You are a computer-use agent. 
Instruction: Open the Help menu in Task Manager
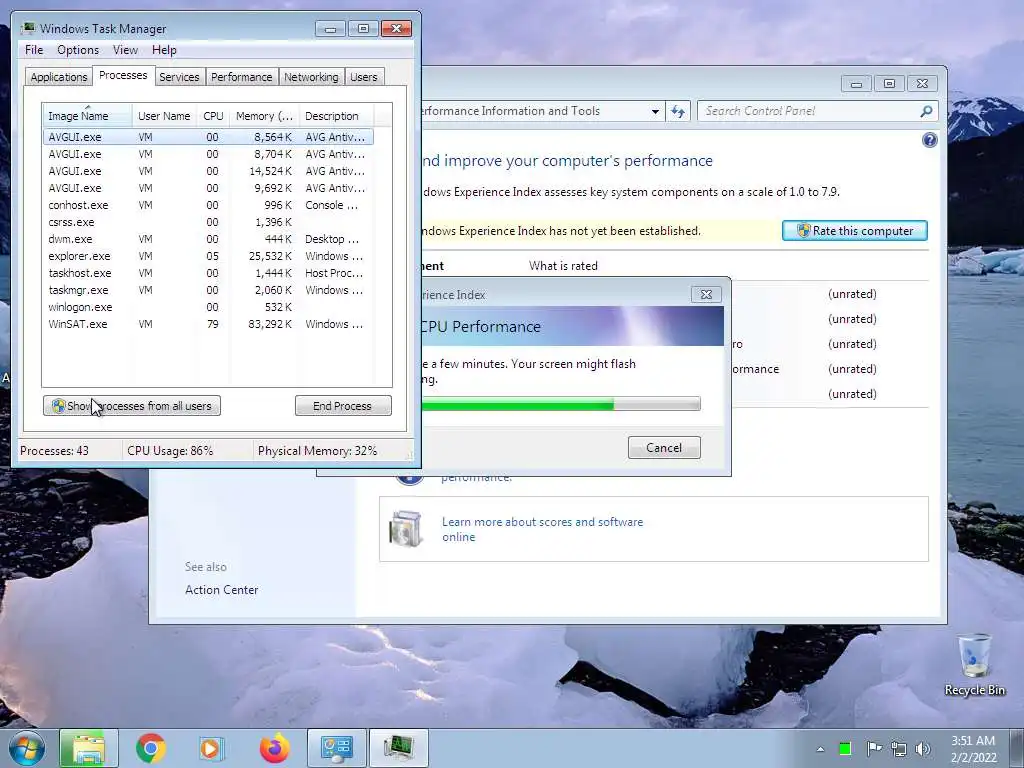(x=164, y=50)
